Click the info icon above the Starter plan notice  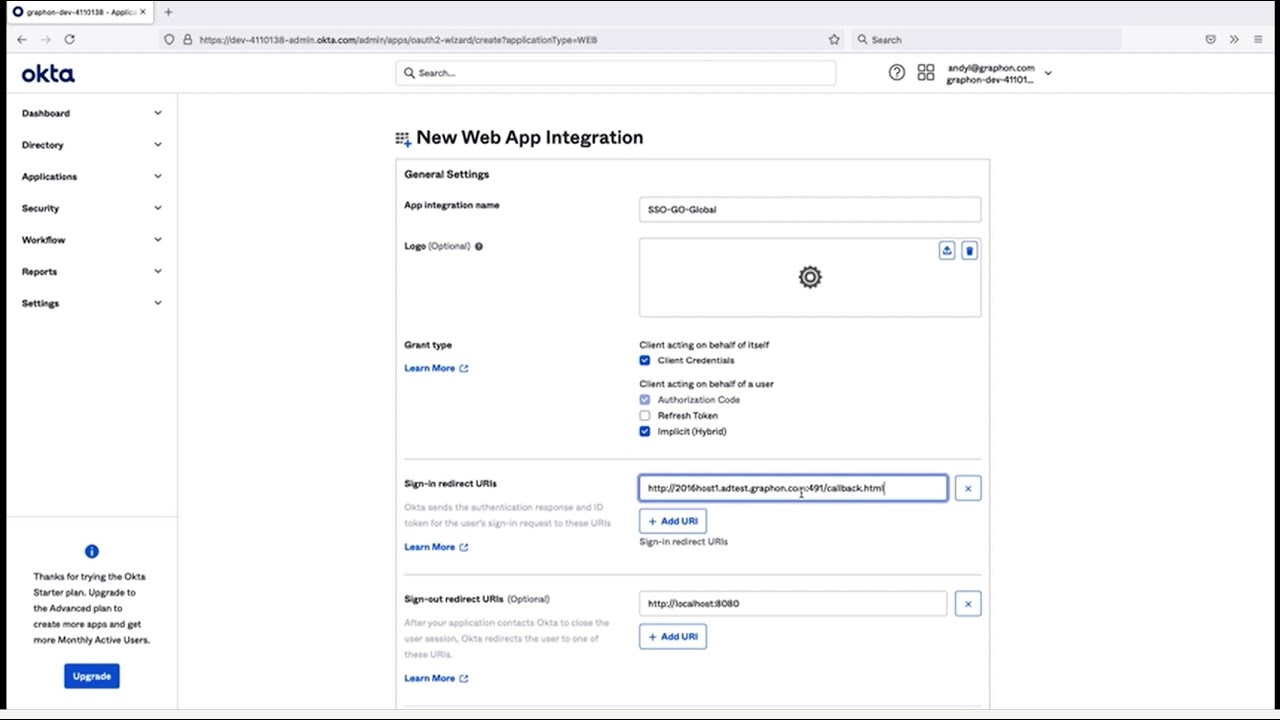(x=92, y=552)
